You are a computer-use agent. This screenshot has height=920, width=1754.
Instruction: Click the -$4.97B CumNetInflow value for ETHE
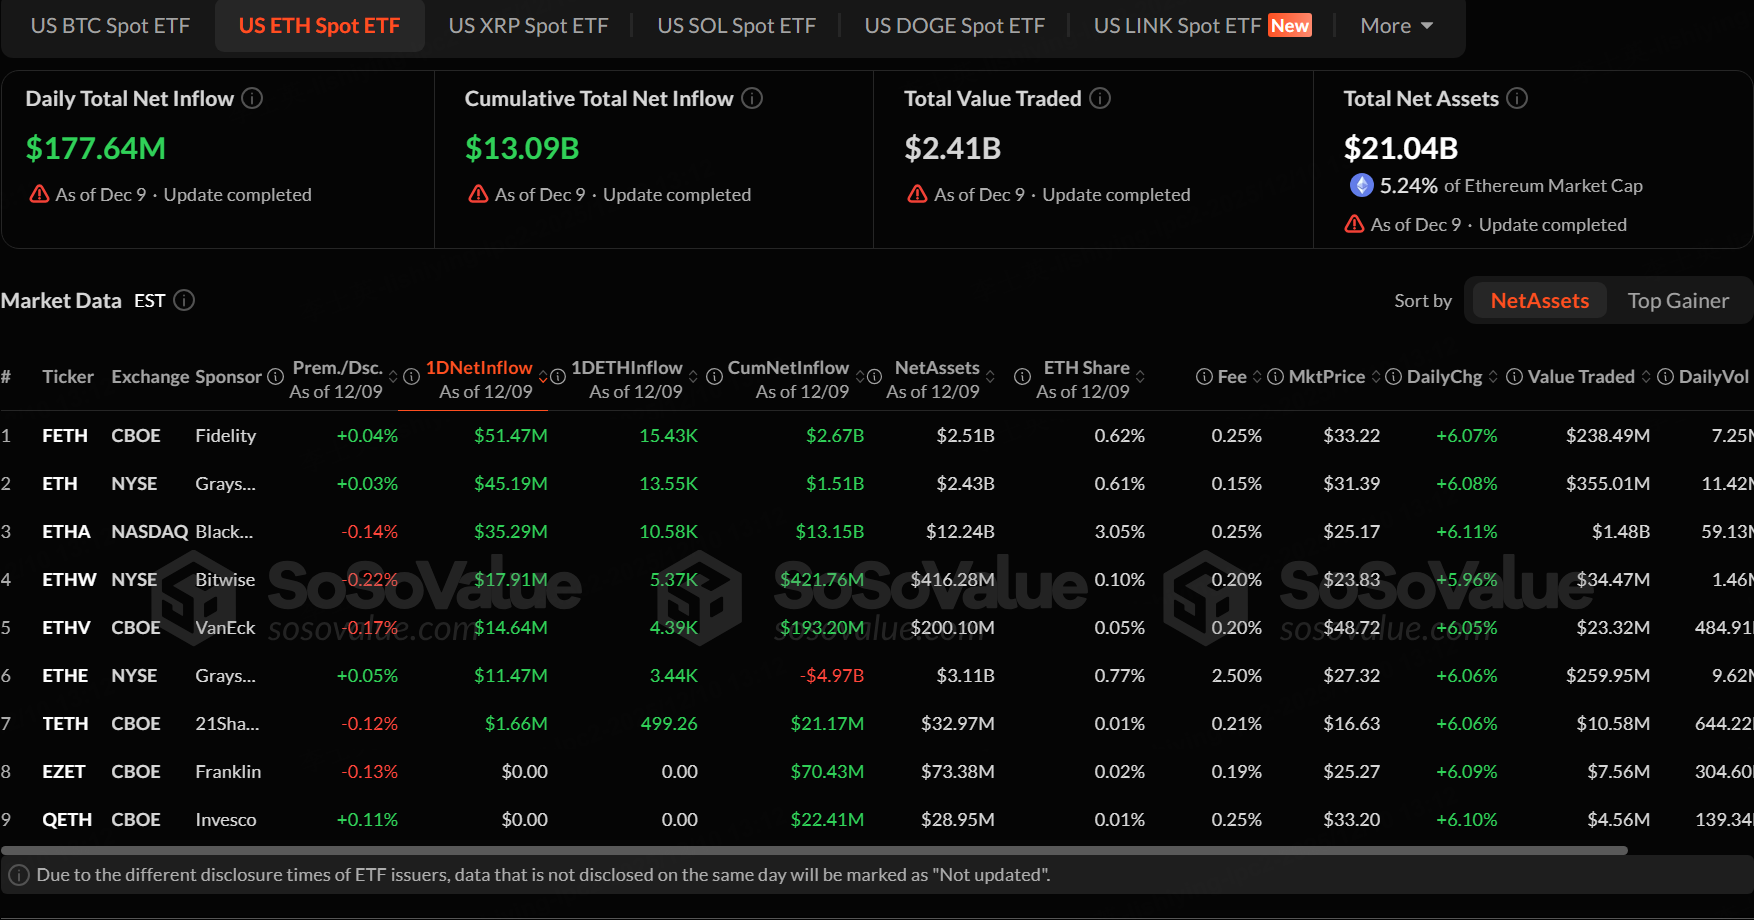(832, 676)
